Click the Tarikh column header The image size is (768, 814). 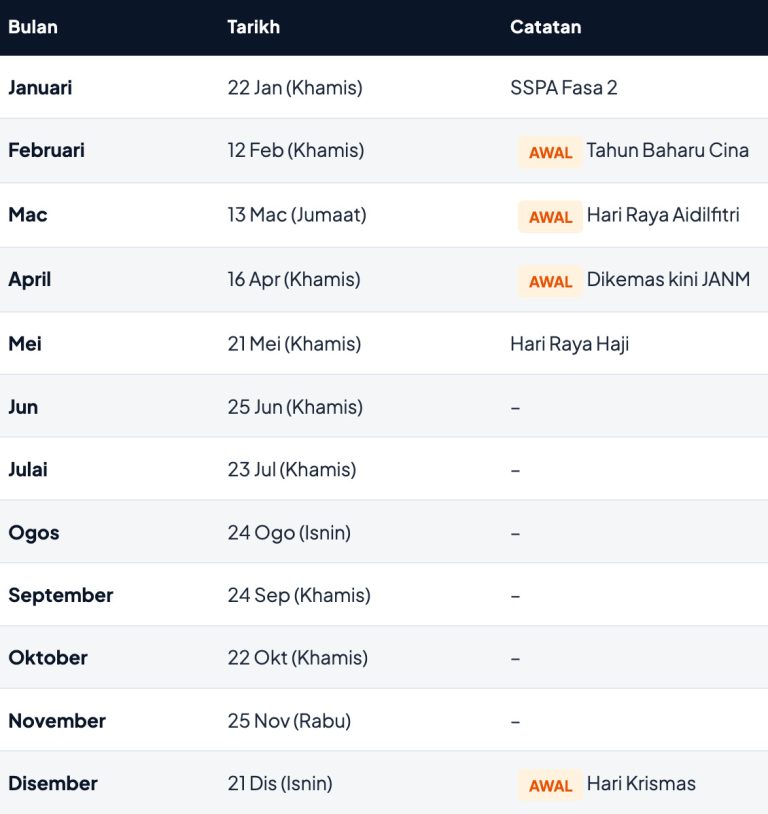point(253,27)
